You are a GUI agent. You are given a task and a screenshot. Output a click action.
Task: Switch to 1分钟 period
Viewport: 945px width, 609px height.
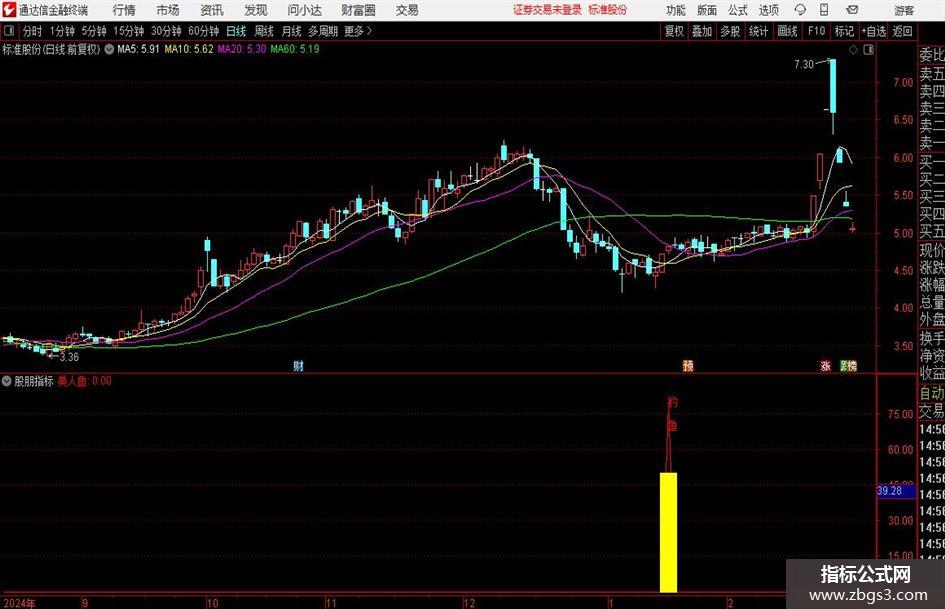61,31
